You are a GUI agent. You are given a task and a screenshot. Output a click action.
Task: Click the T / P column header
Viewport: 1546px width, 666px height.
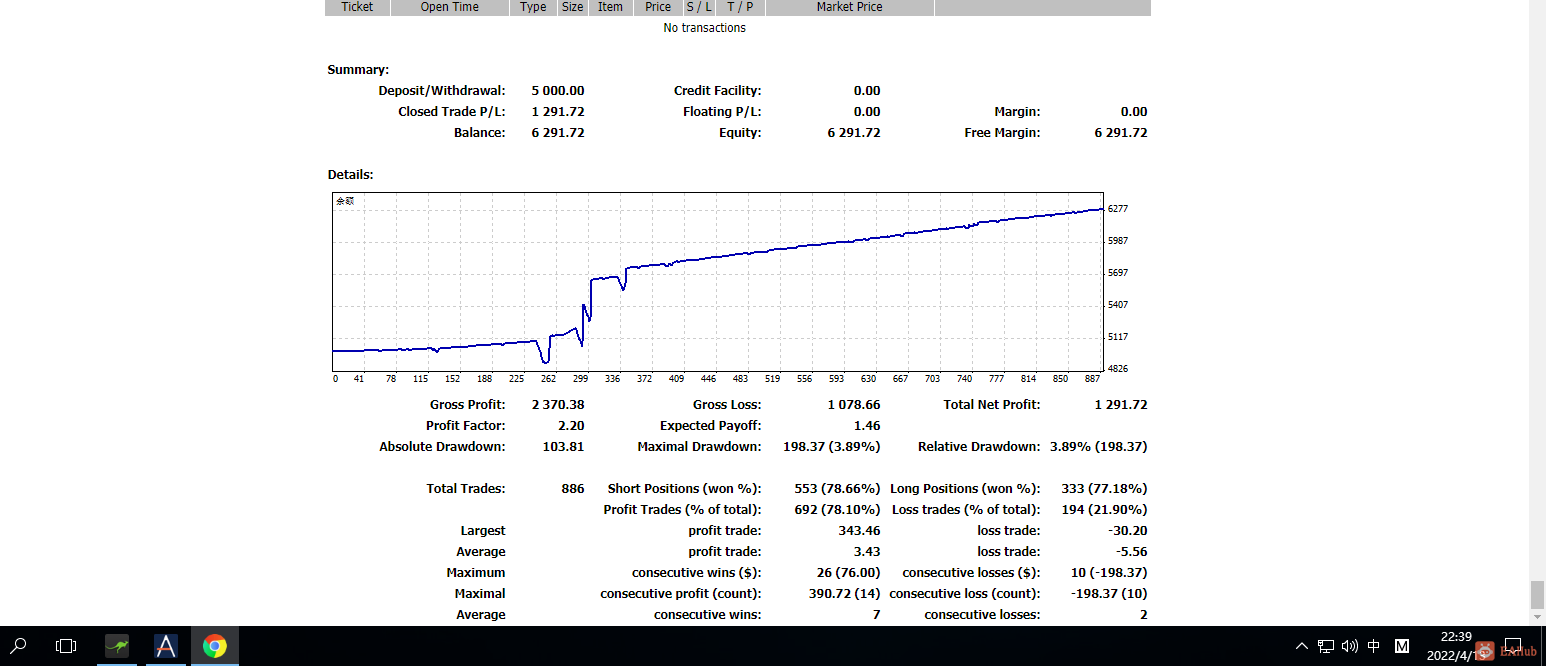tap(740, 7)
